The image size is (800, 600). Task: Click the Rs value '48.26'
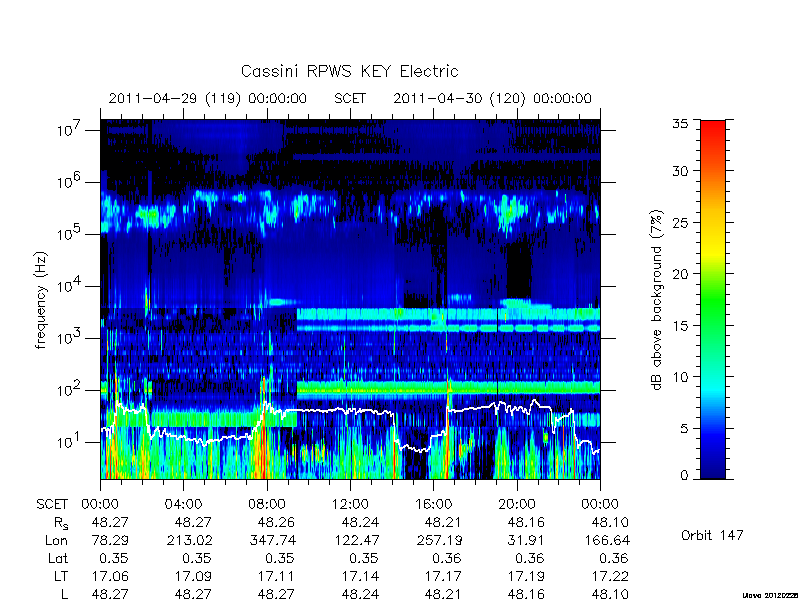click(276, 522)
